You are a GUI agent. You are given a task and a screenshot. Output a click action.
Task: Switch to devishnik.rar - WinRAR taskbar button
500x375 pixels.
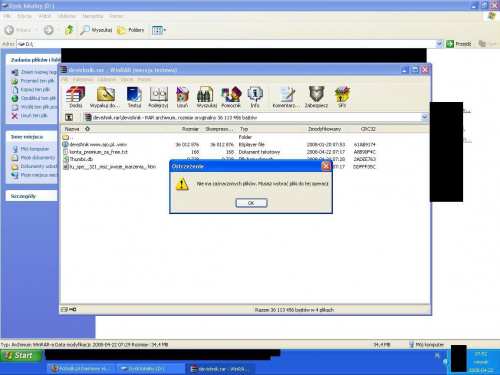[221, 369]
